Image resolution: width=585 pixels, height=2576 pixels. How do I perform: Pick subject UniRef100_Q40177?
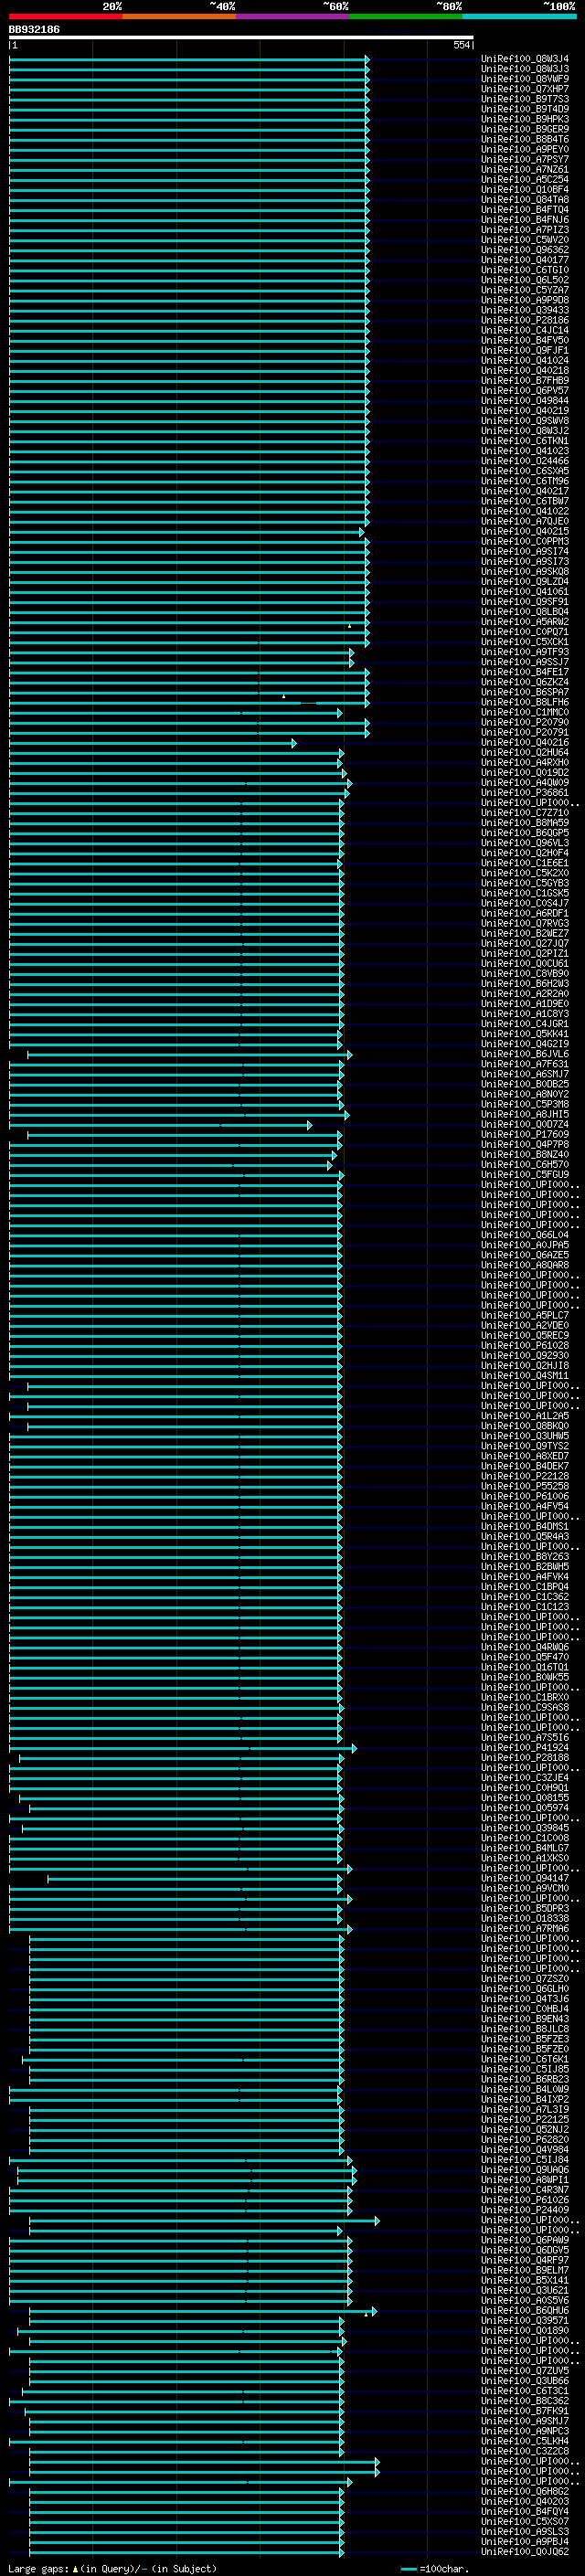(x=525, y=260)
